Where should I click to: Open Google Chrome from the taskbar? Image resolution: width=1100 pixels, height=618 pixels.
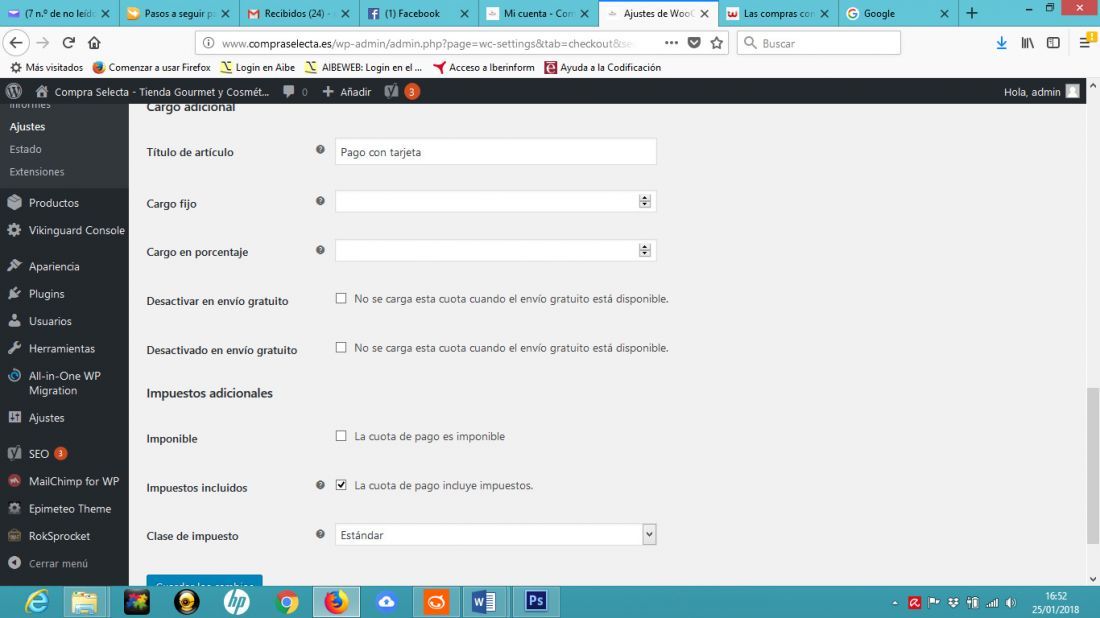pyautogui.click(x=287, y=601)
